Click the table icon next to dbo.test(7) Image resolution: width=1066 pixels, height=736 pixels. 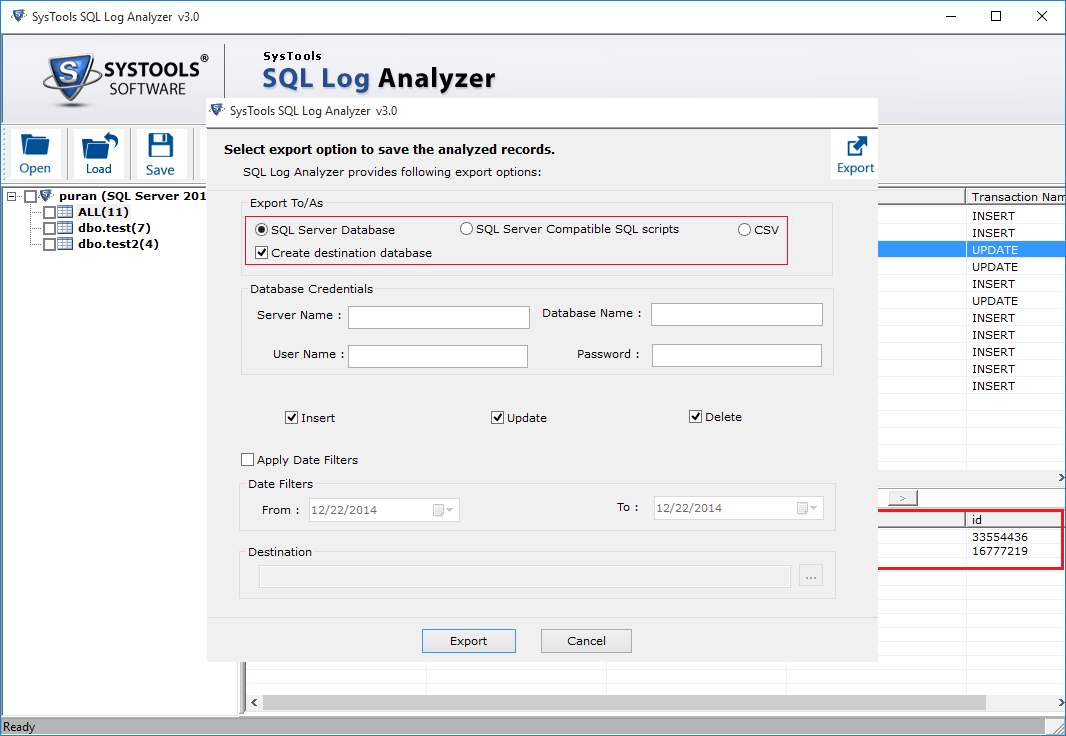pos(65,228)
